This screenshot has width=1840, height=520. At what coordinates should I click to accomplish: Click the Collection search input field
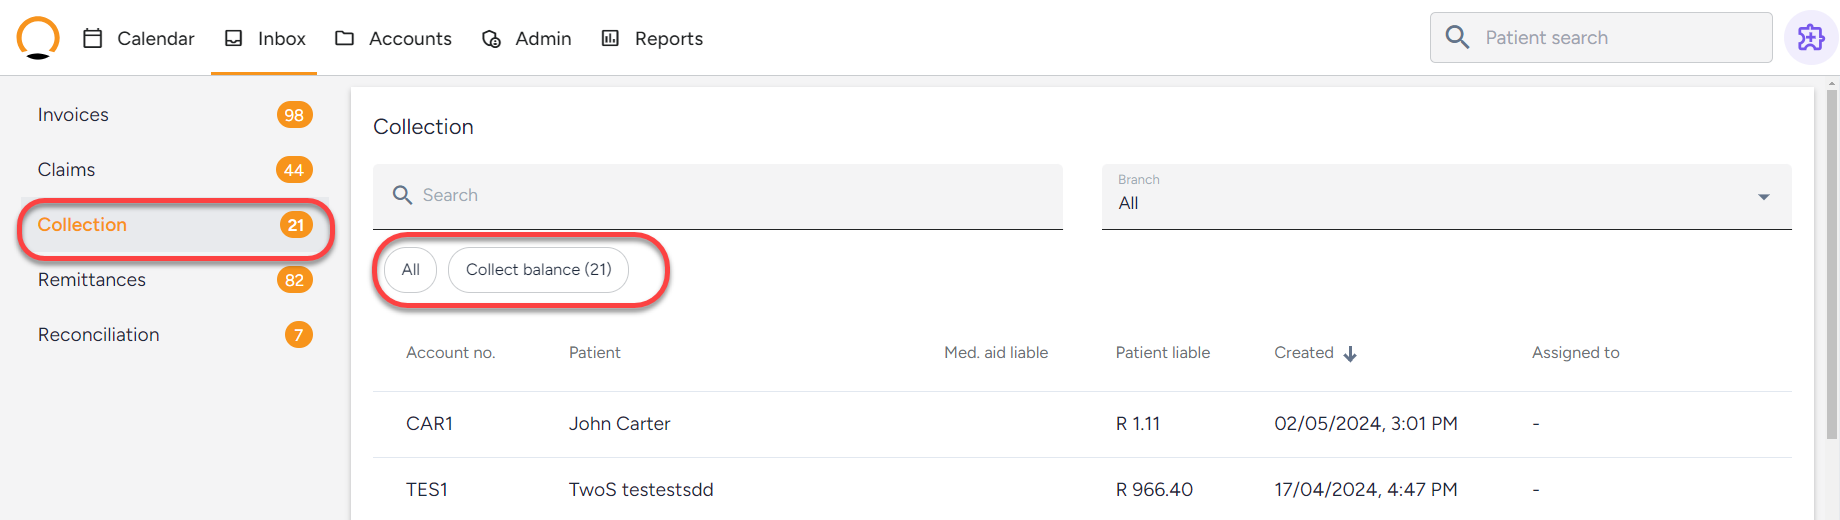tap(717, 196)
